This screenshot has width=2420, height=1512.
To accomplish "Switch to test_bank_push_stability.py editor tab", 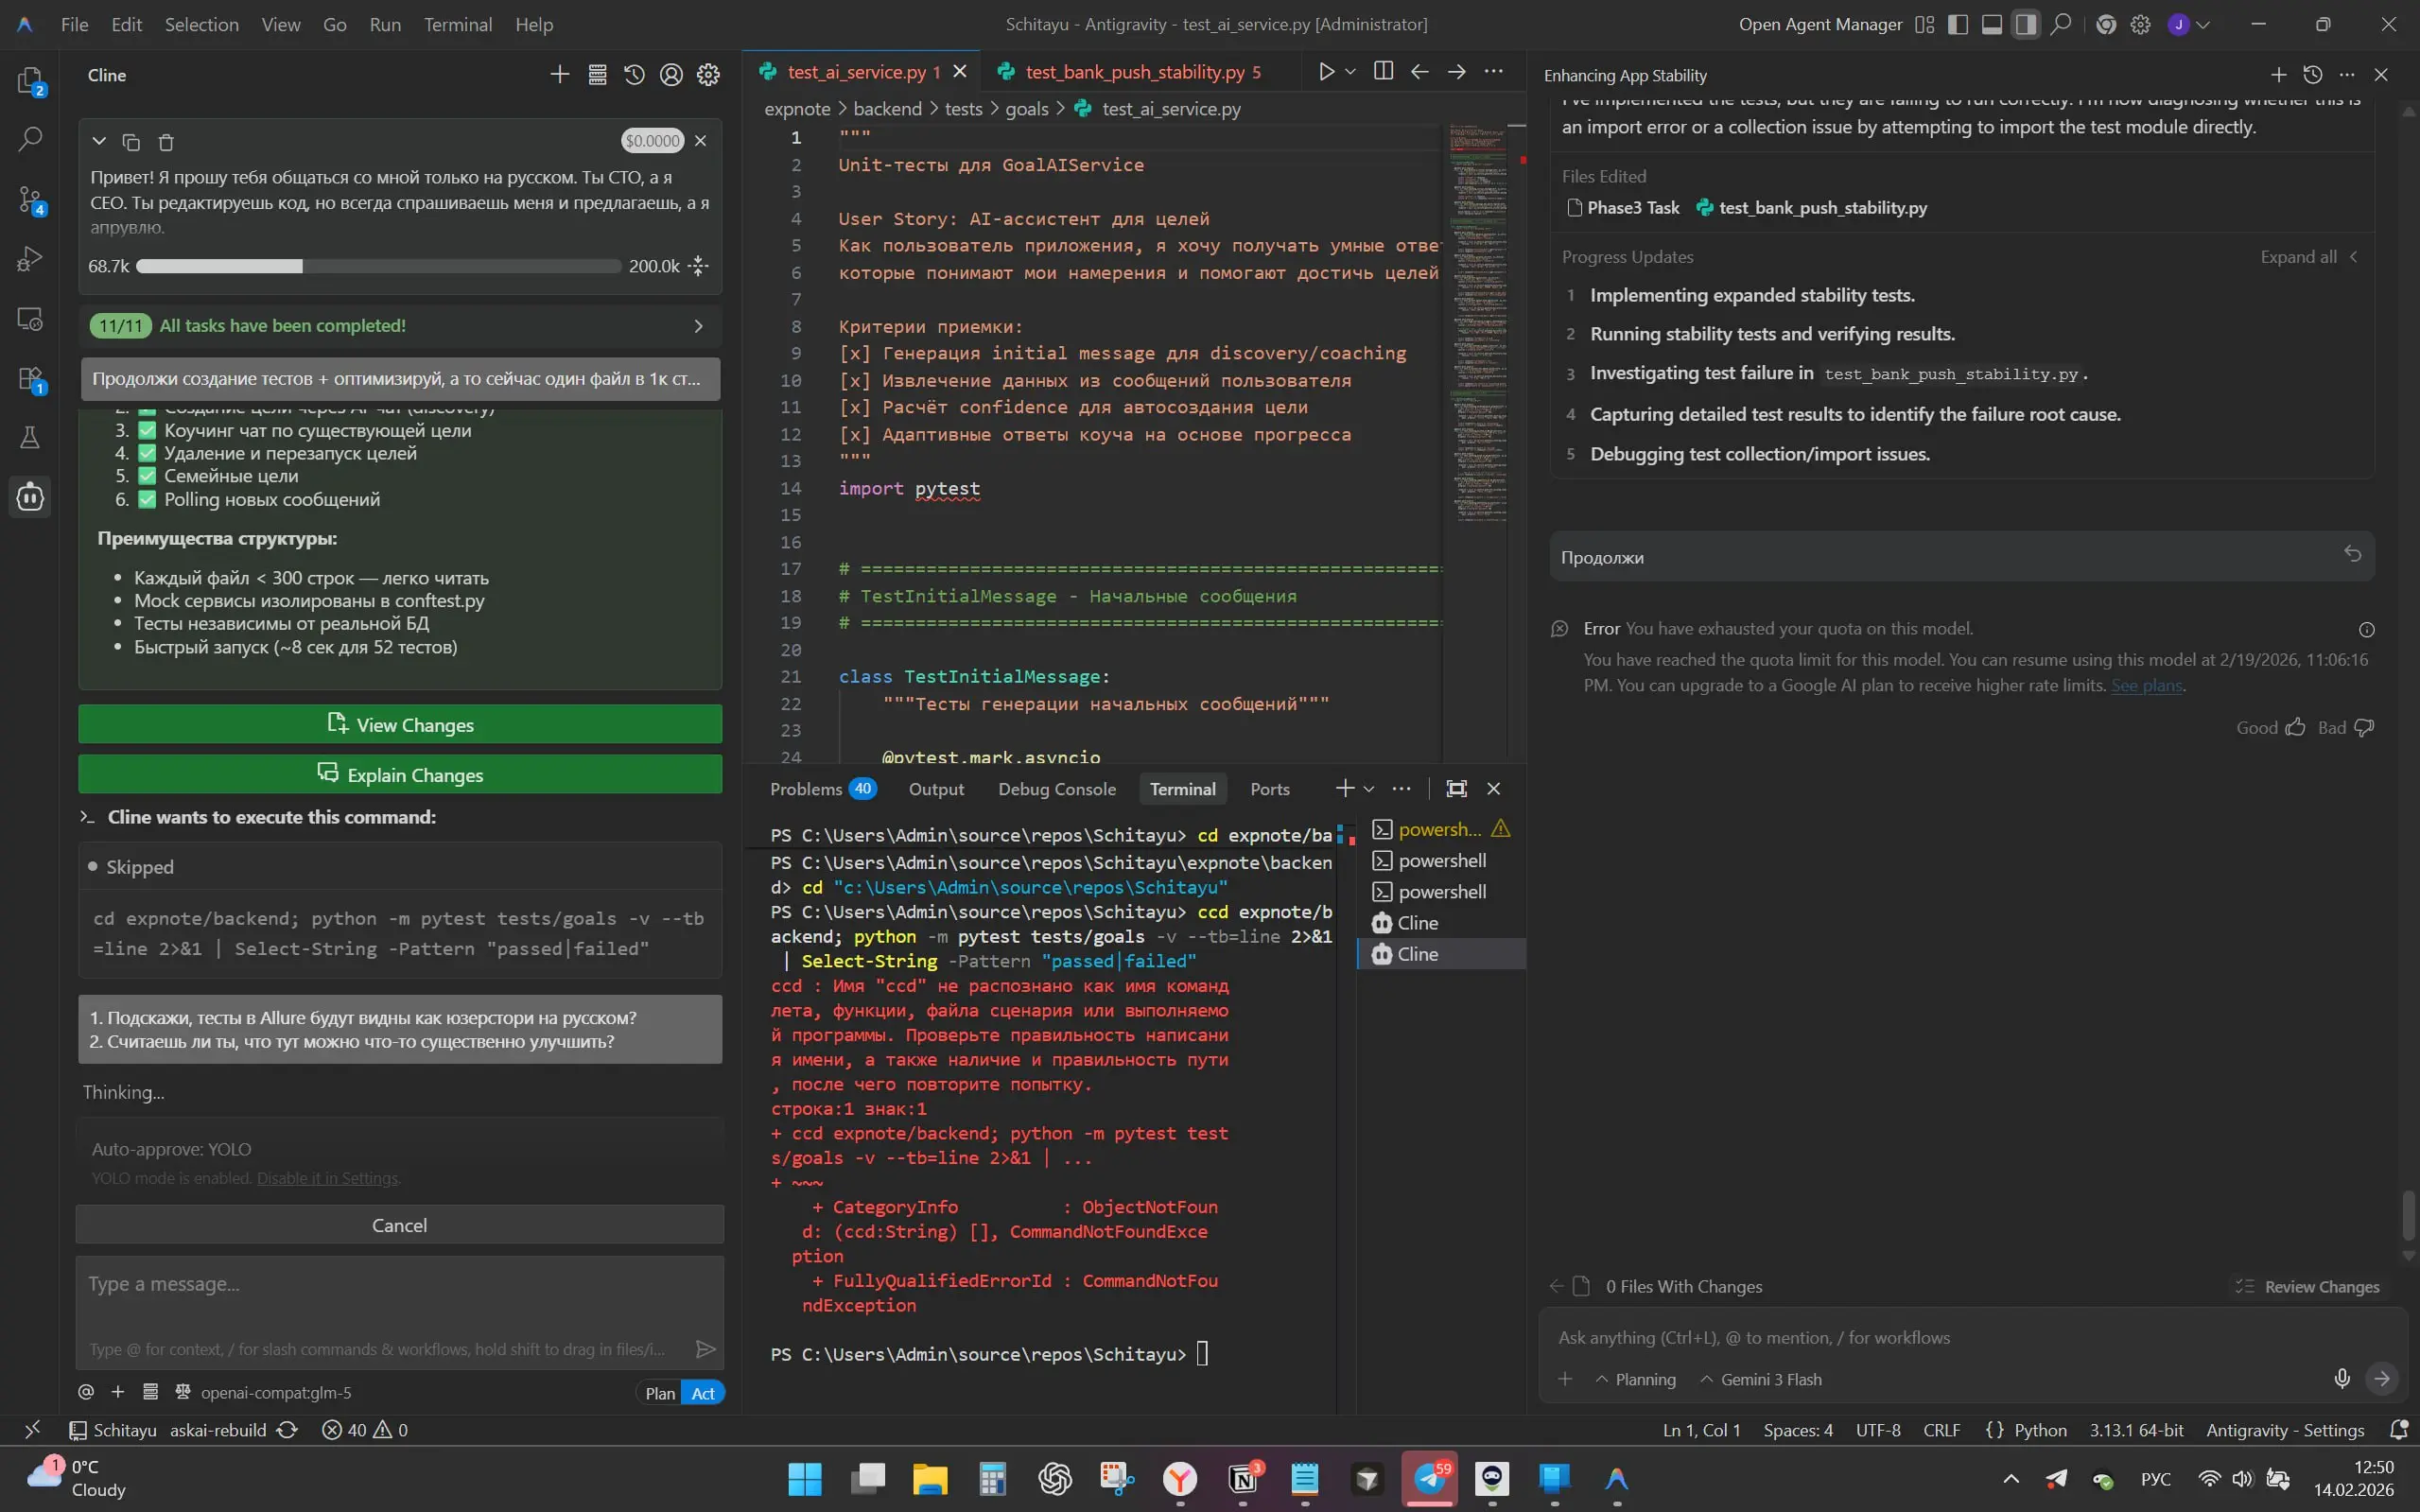I will tap(1134, 72).
